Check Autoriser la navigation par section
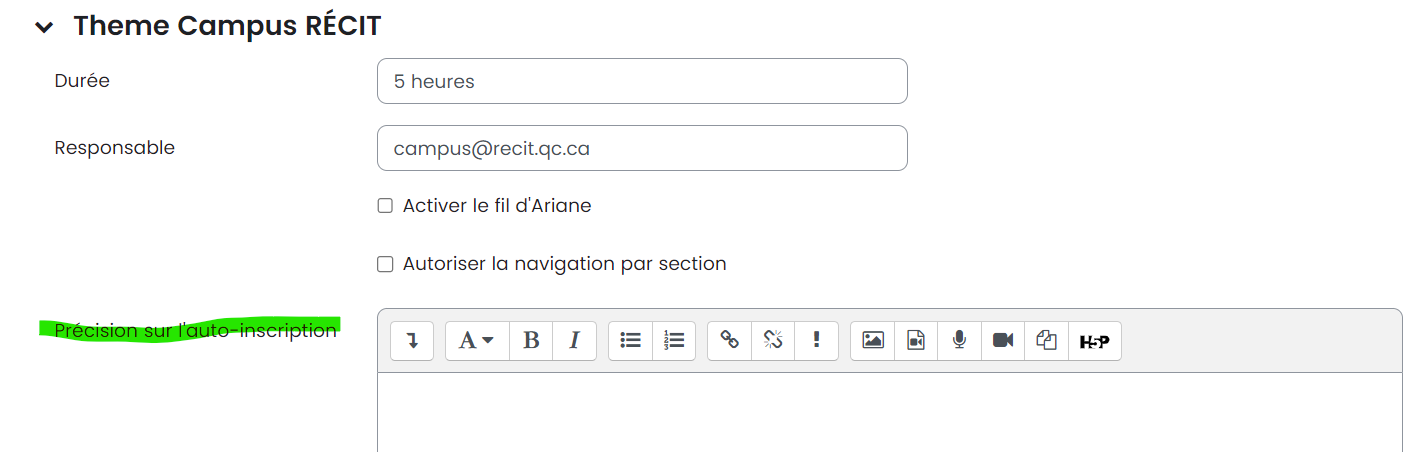This screenshot has height=452, width=1426. pyautogui.click(x=385, y=264)
